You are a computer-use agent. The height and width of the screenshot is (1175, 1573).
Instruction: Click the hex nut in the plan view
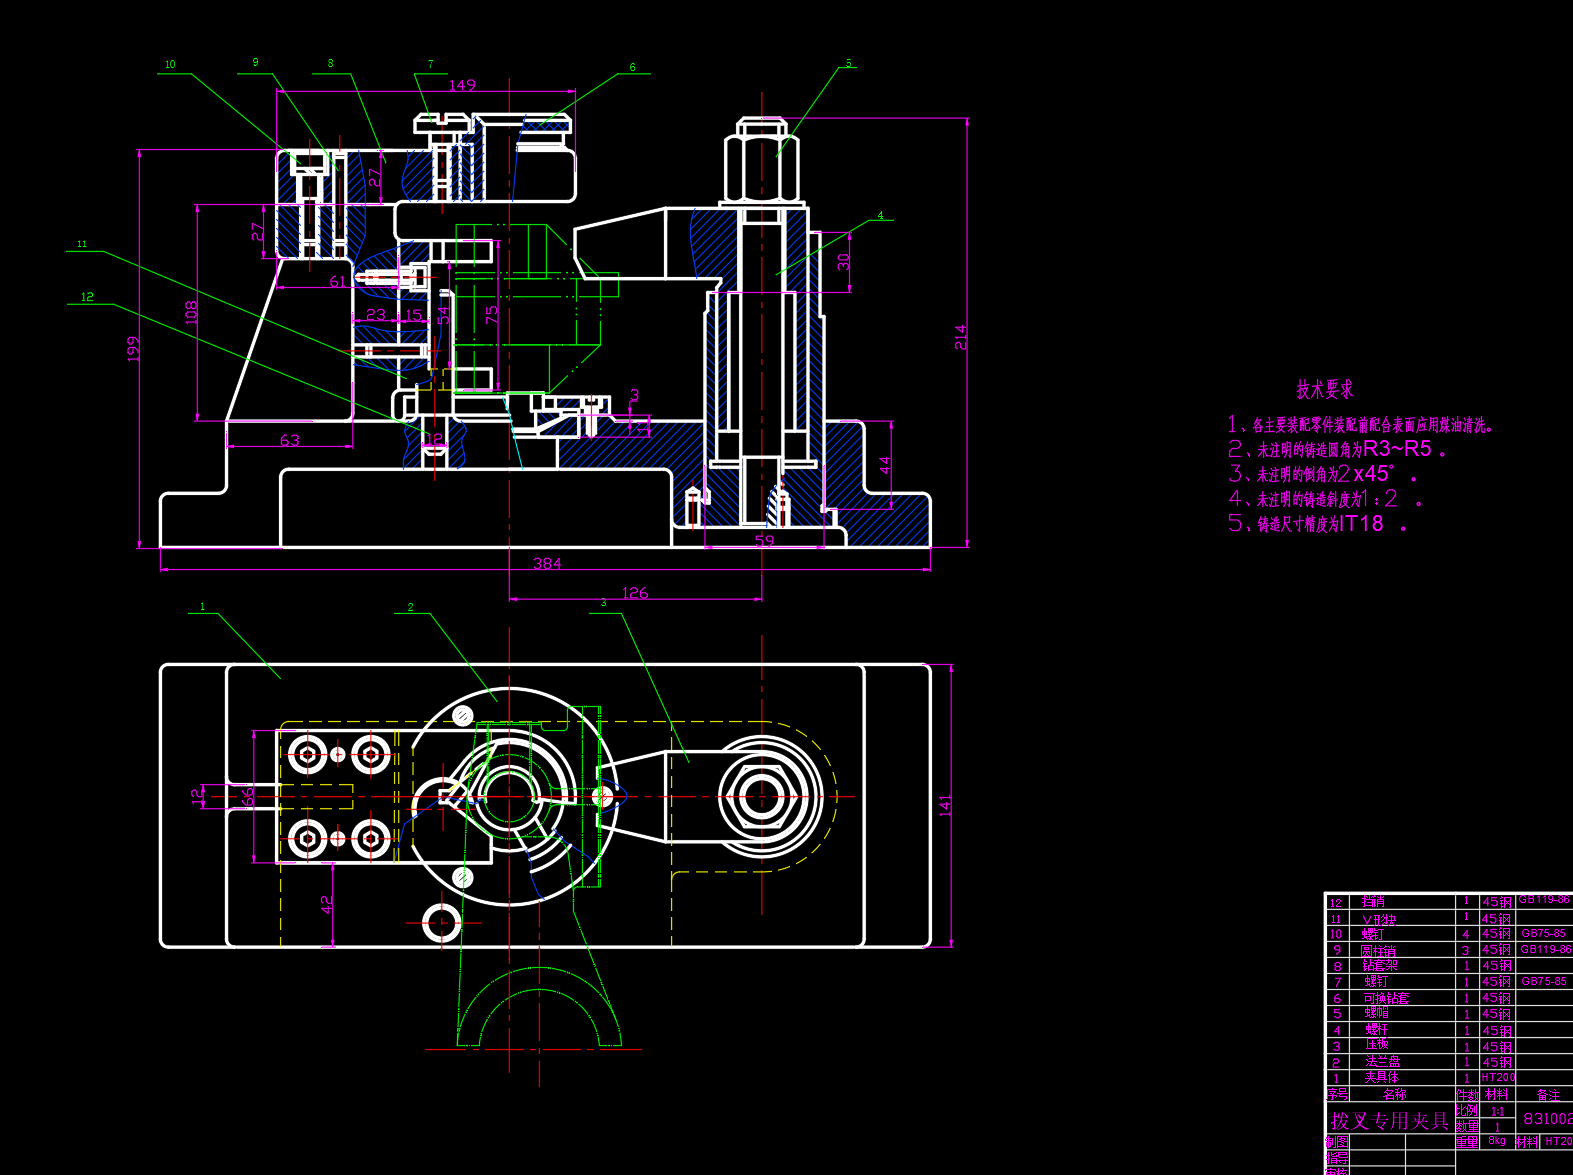tap(762, 798)
